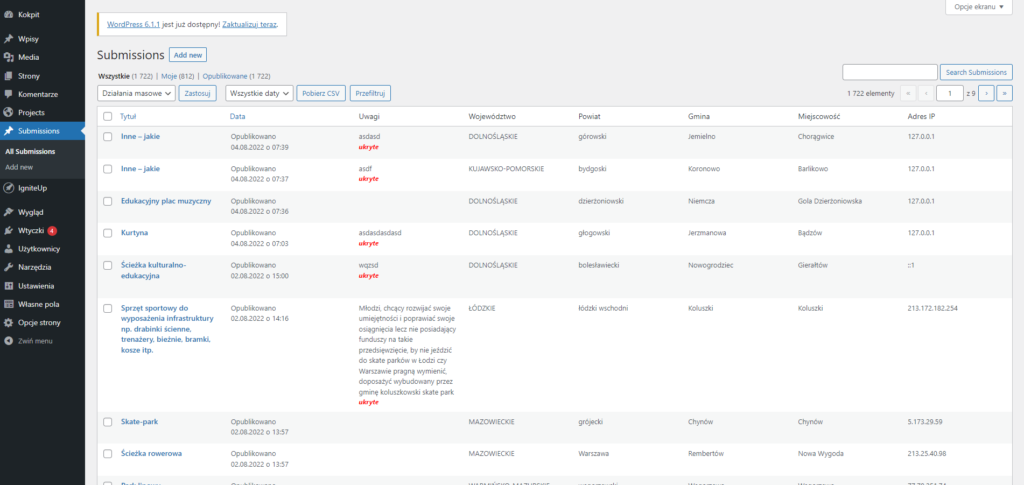Check the Barlikowo 'Inne – jakie' row

pos(108,168)
